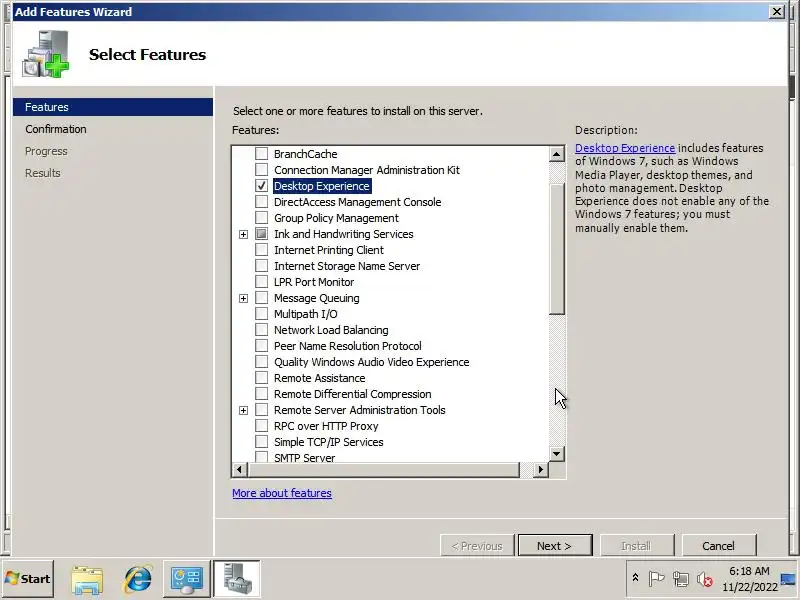800x600 pixels.
Task: Click the features list scroll down arrow
Action: 557,454
